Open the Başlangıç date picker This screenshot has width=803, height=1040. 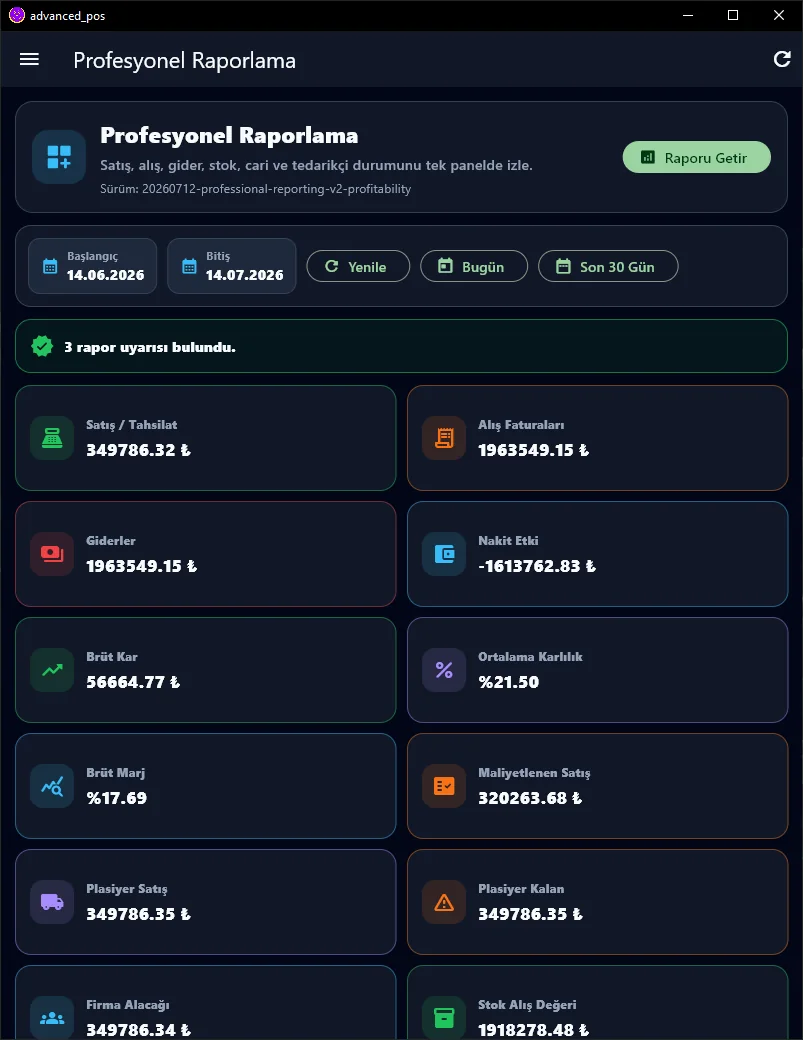(93, 266)
